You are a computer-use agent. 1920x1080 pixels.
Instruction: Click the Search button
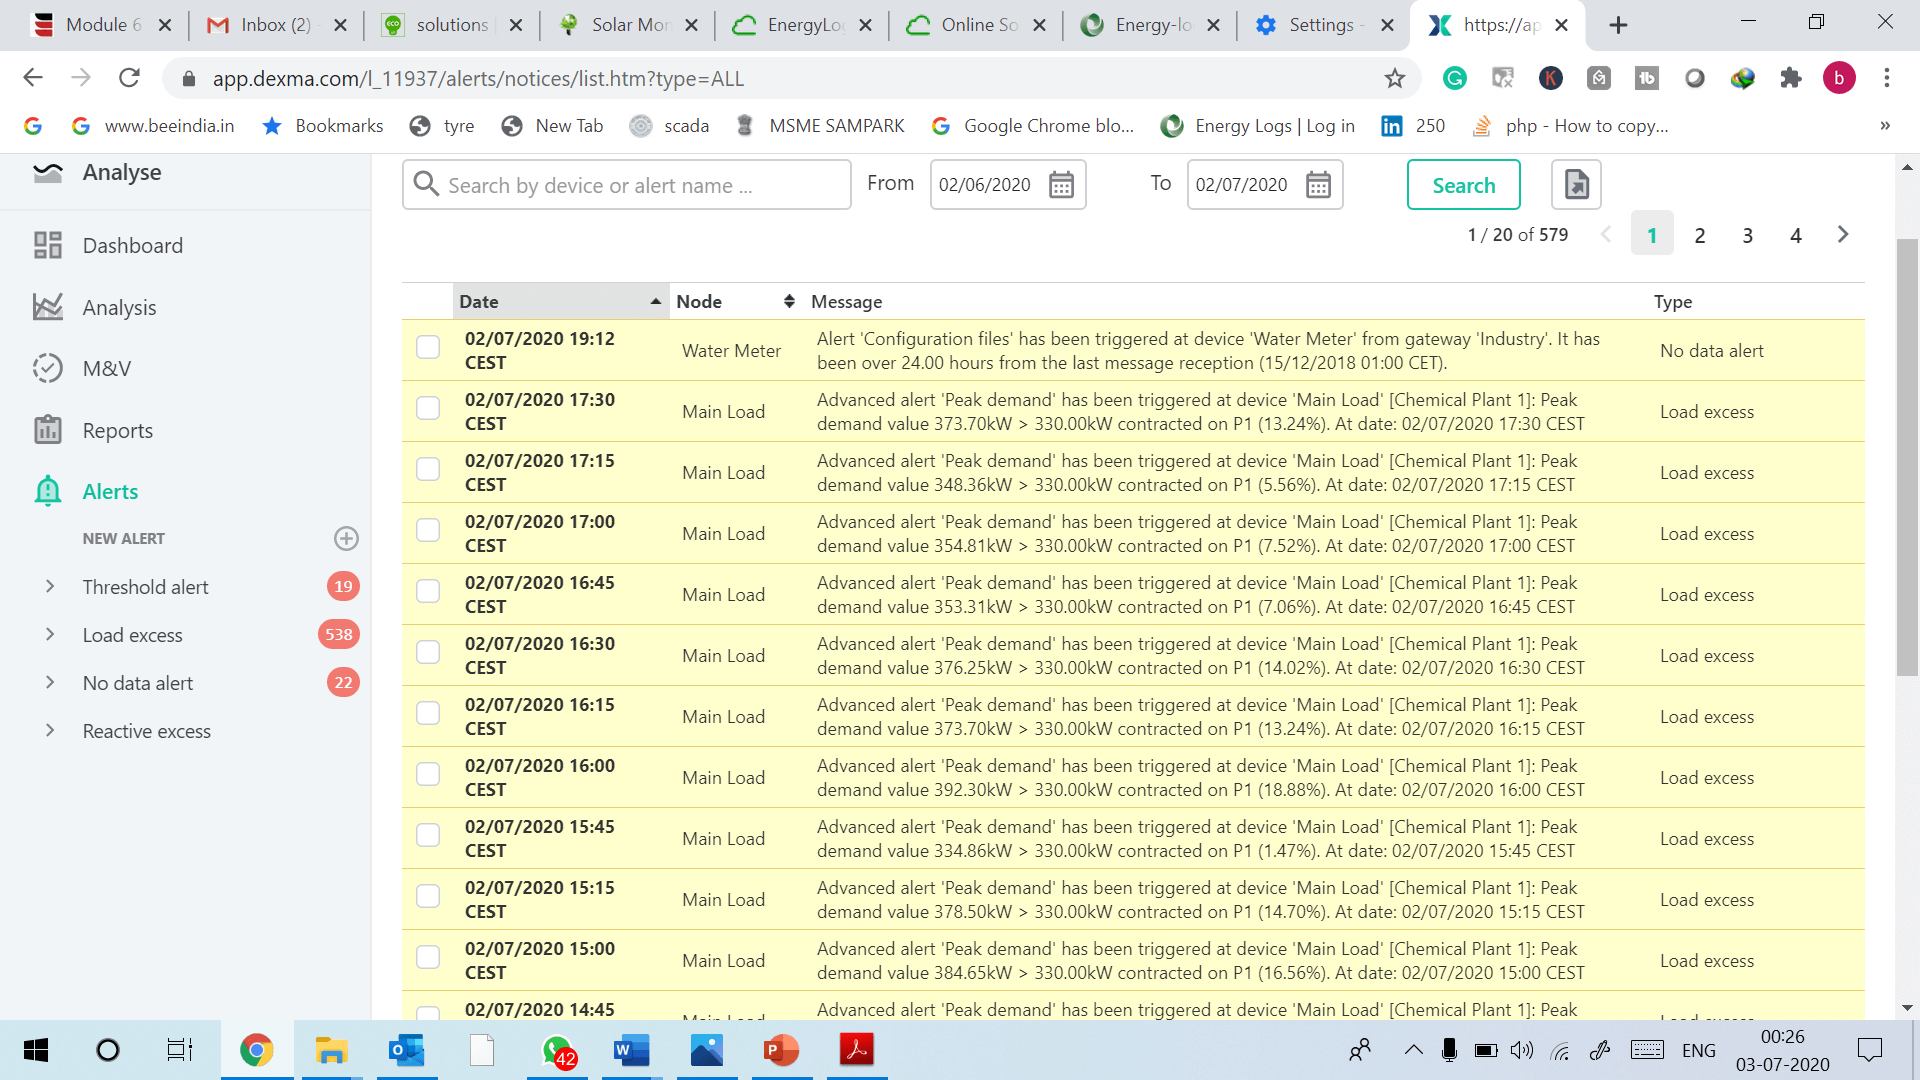click(1463, 185)
